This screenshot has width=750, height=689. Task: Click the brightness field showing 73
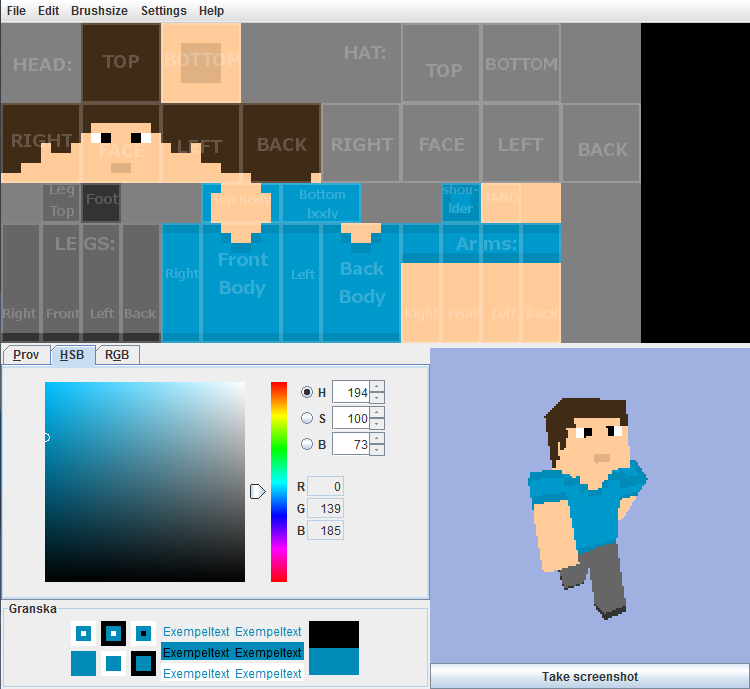[x=351, y=444]
